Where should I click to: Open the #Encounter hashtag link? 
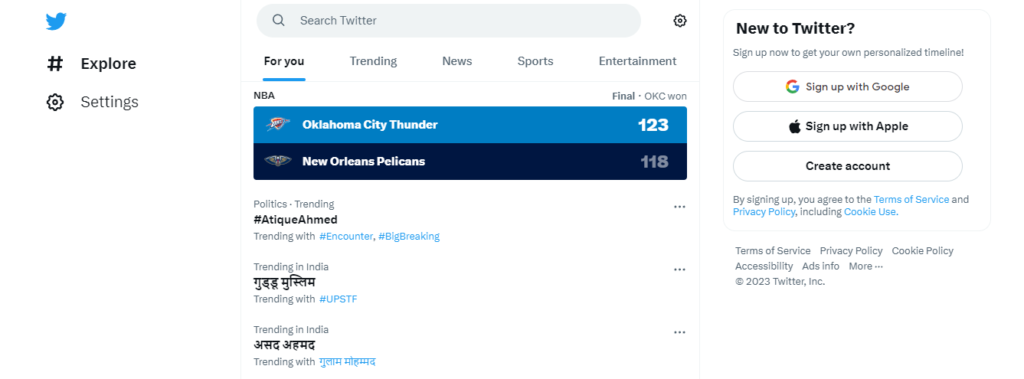tap(346, 236)
